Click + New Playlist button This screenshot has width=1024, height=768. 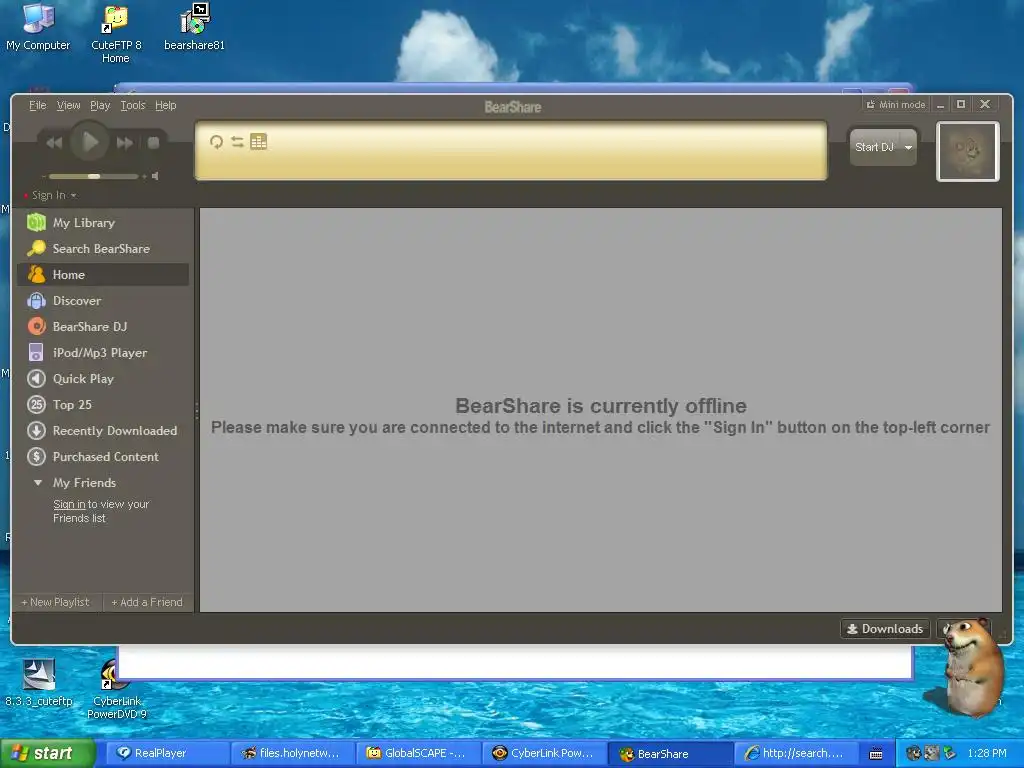point(55,602)
